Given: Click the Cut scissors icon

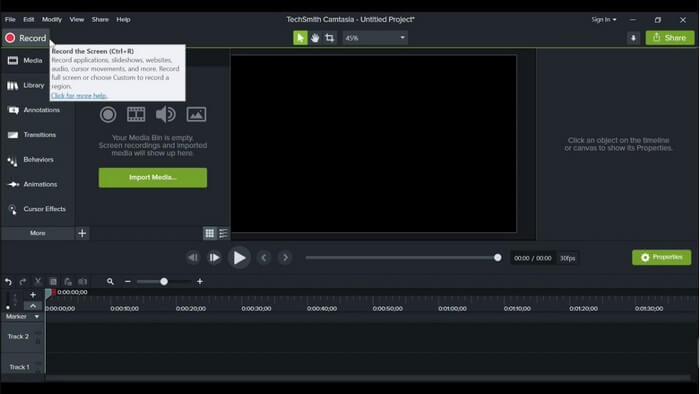Looking at the screenshot, I should pyautogui.click(x=38, y=282).
